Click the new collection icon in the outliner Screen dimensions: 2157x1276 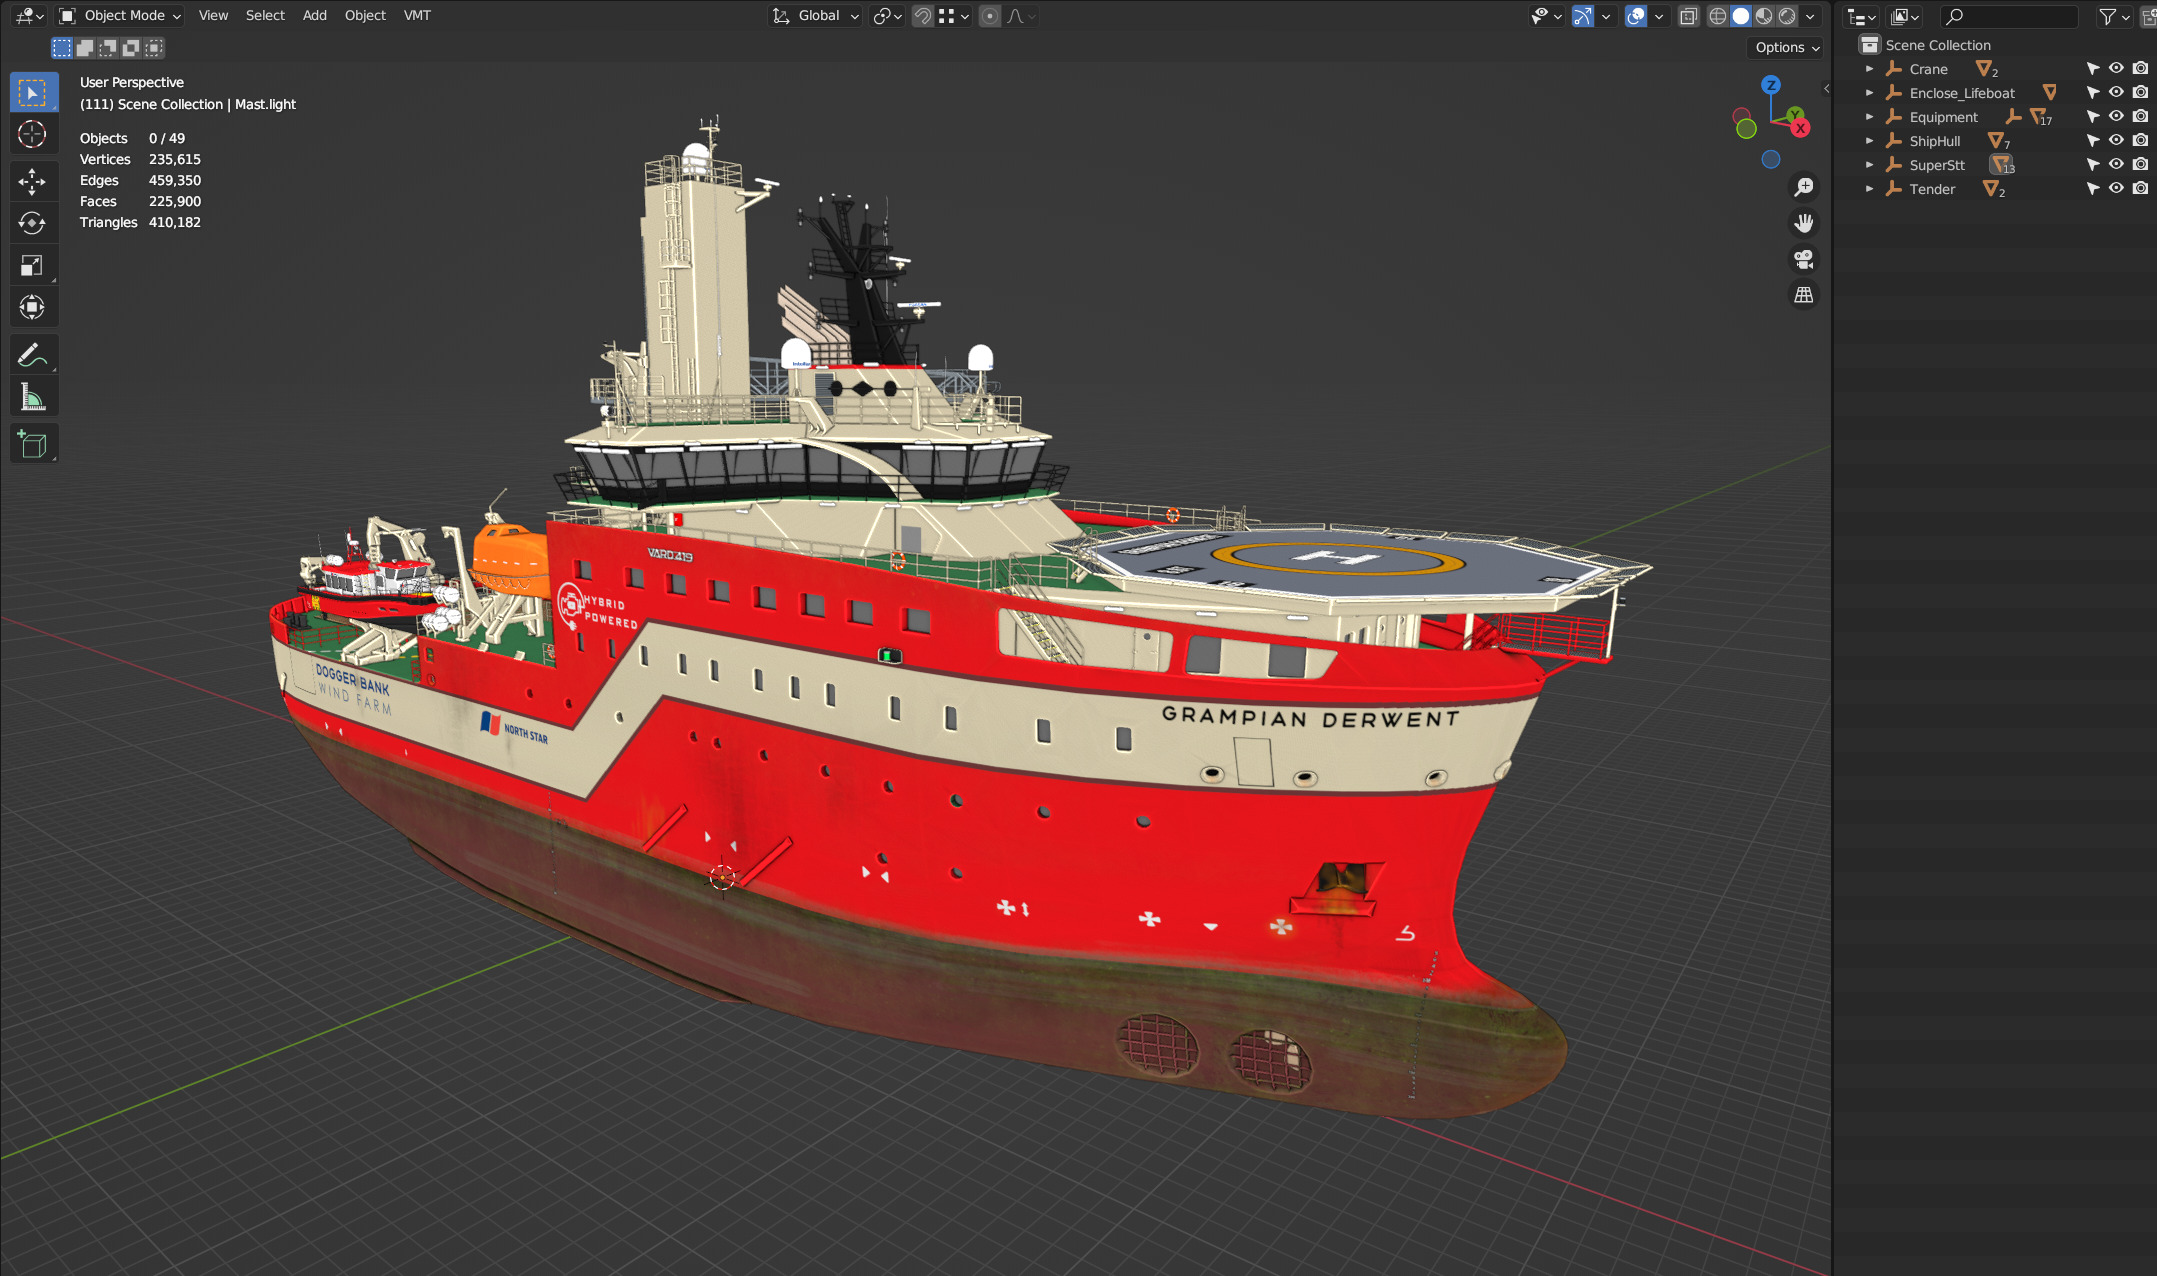coord(2148,16)
